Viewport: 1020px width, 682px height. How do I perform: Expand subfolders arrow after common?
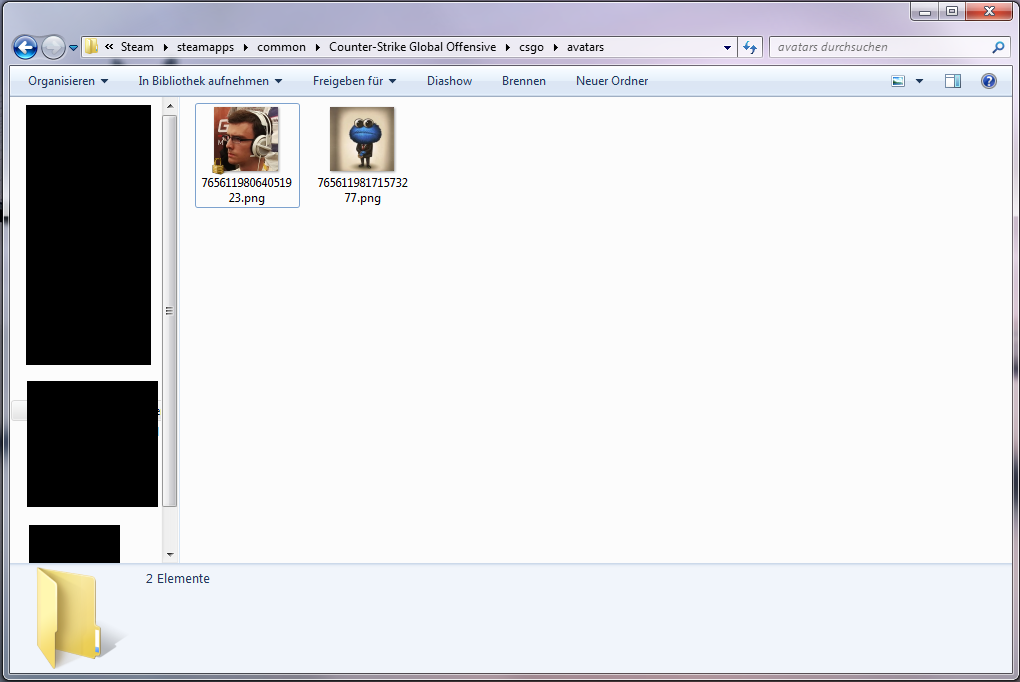pyautogui.click(x=318, y=48)
